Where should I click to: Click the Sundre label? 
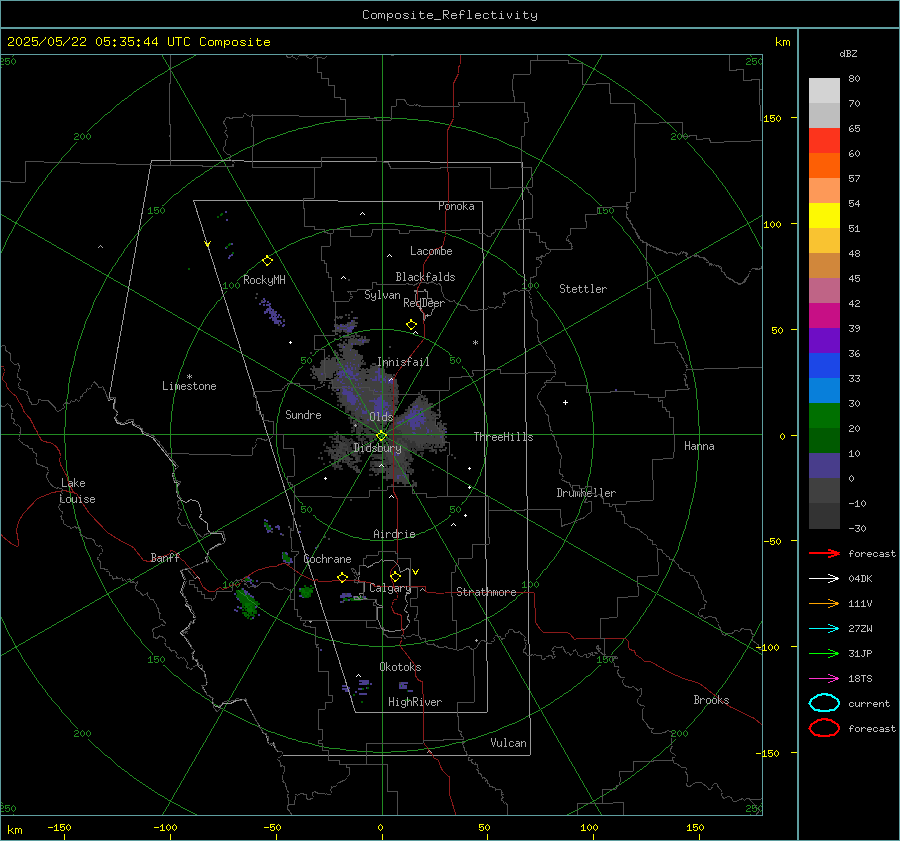pos(303,414)
